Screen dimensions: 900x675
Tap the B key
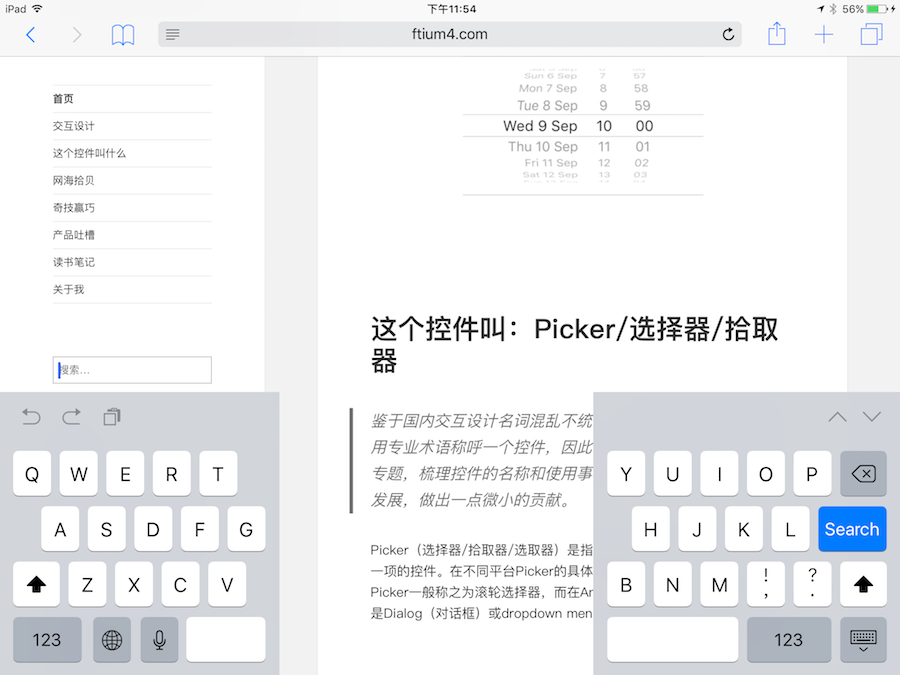pos(626,584)
